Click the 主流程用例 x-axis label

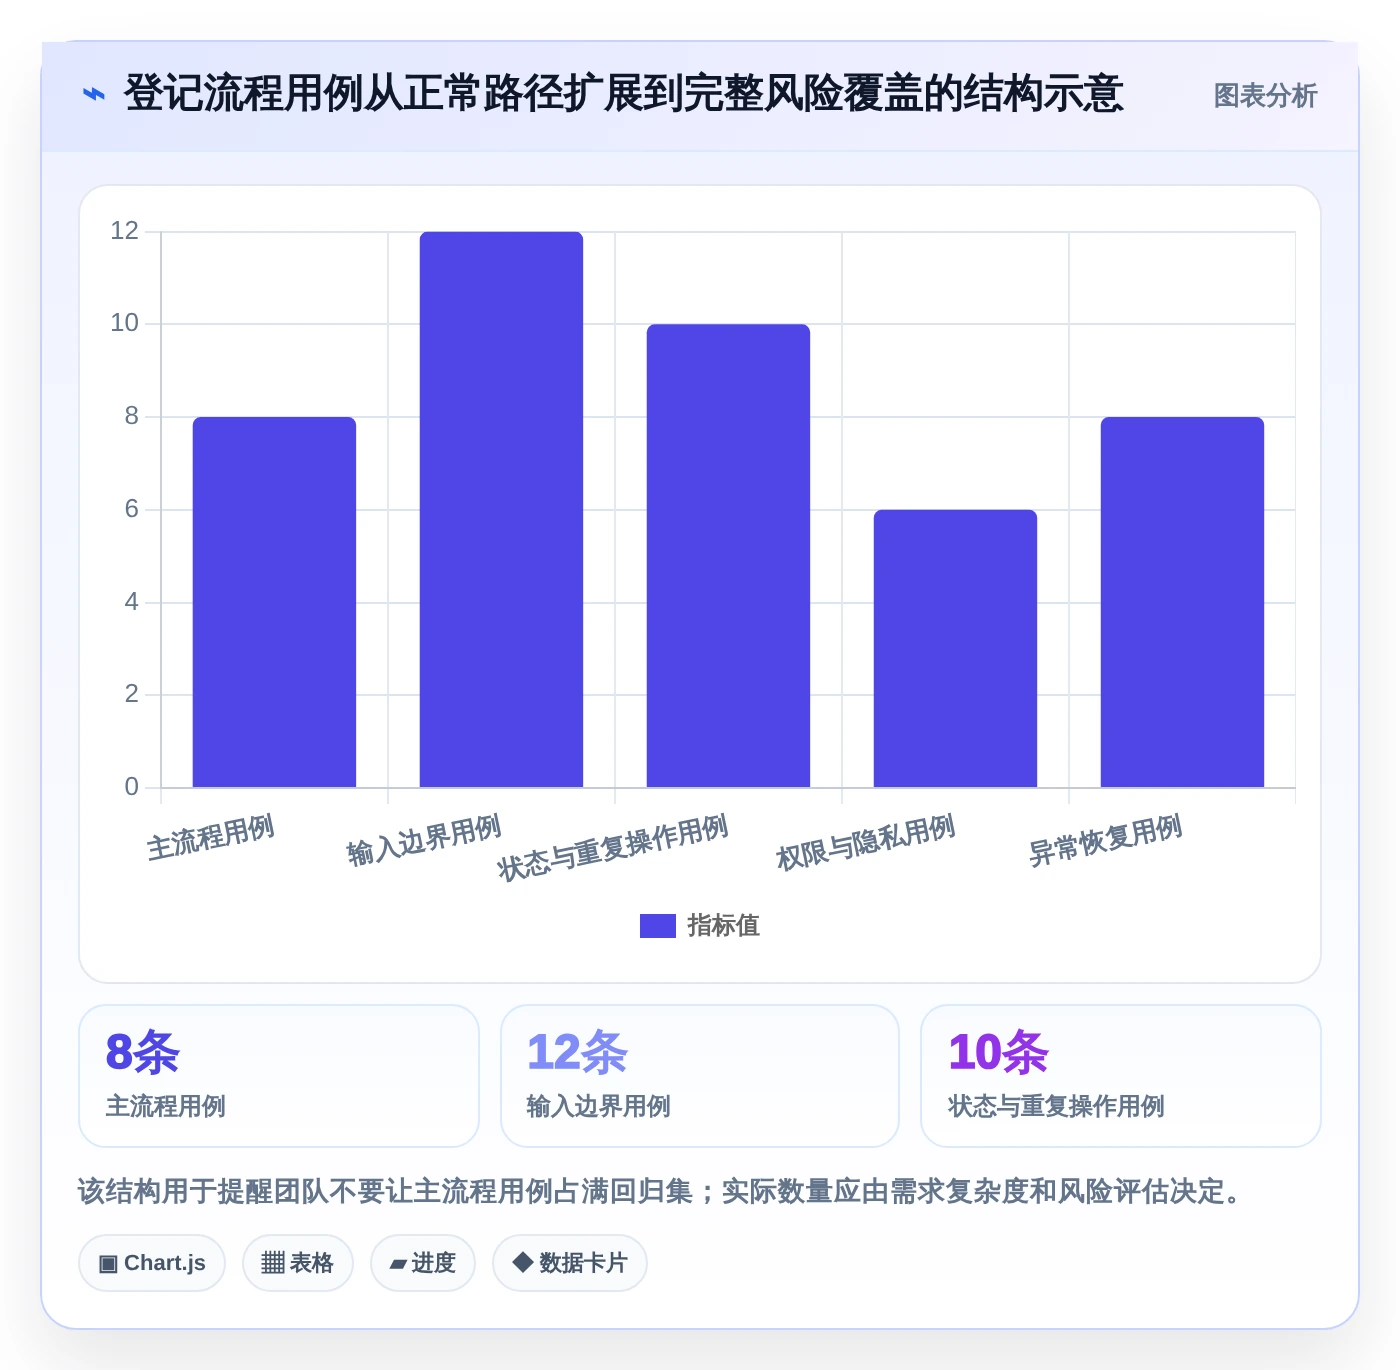[x=211, y=837]
